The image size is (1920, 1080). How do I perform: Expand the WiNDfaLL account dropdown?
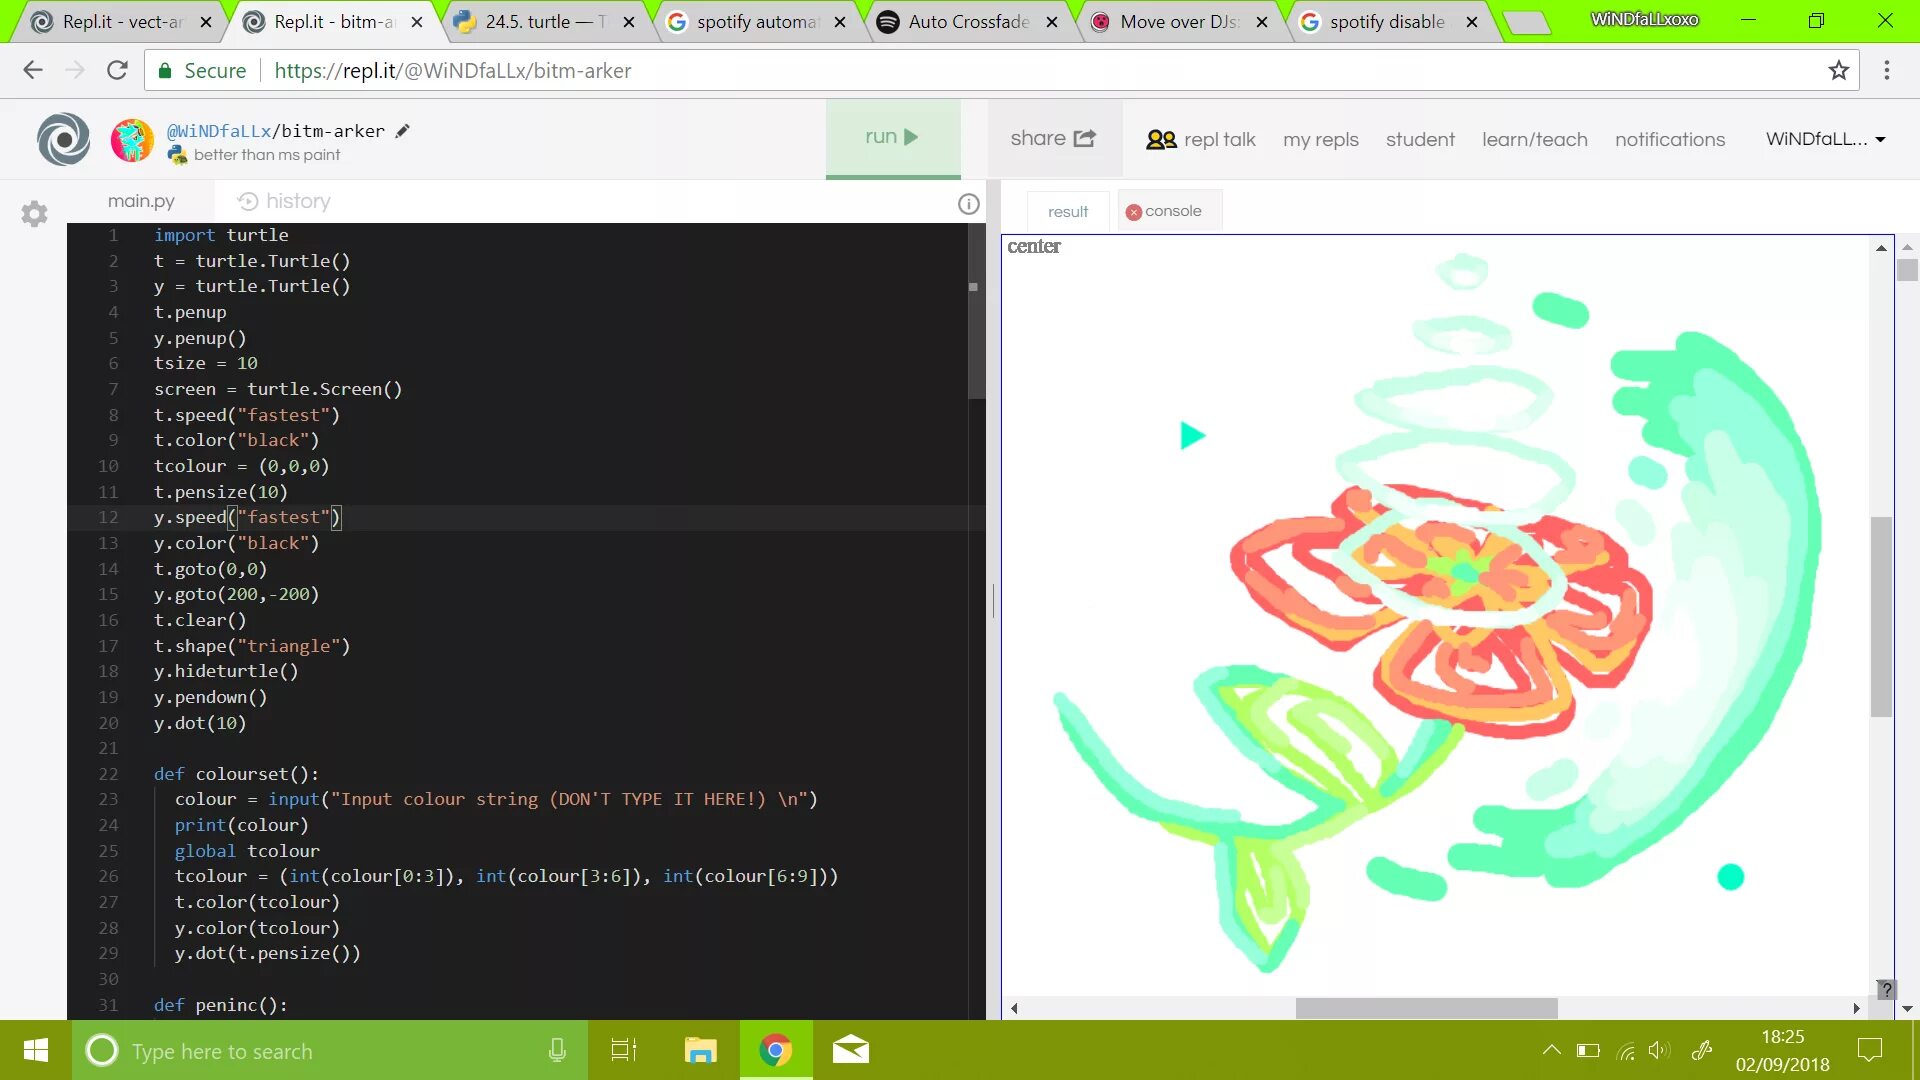click(1825, 139)
